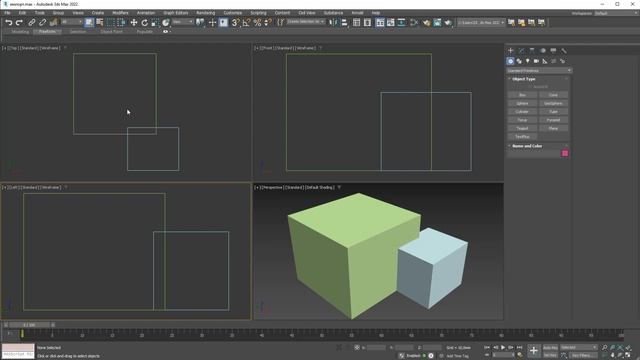Activate the Select and Rotate tool
The height and width of the screenshot is (360, 640).
click(144, 22)
